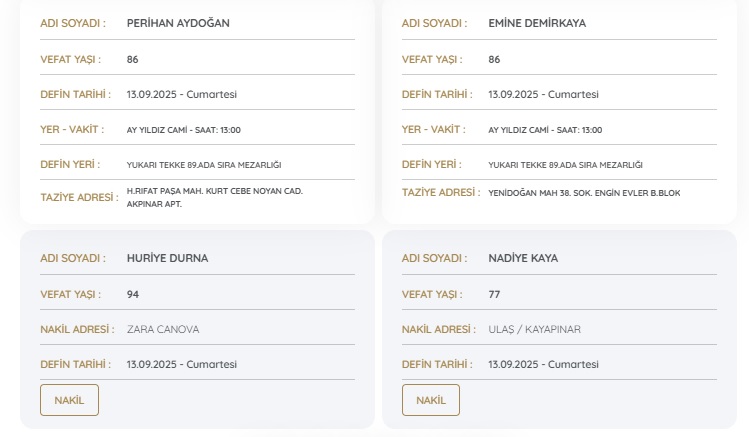Click the name Huriye Durna

pyautogui.click(x=167, y=258)
